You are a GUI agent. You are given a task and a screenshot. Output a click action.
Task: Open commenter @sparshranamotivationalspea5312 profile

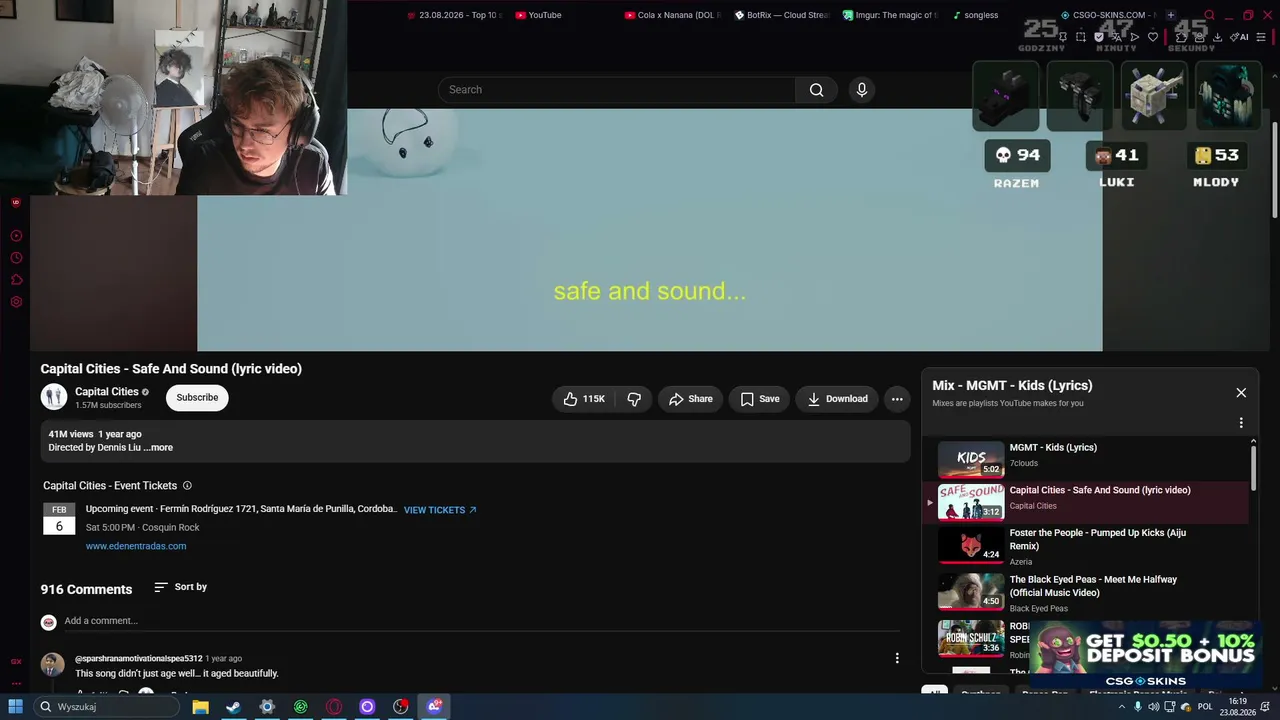(139, 659)
